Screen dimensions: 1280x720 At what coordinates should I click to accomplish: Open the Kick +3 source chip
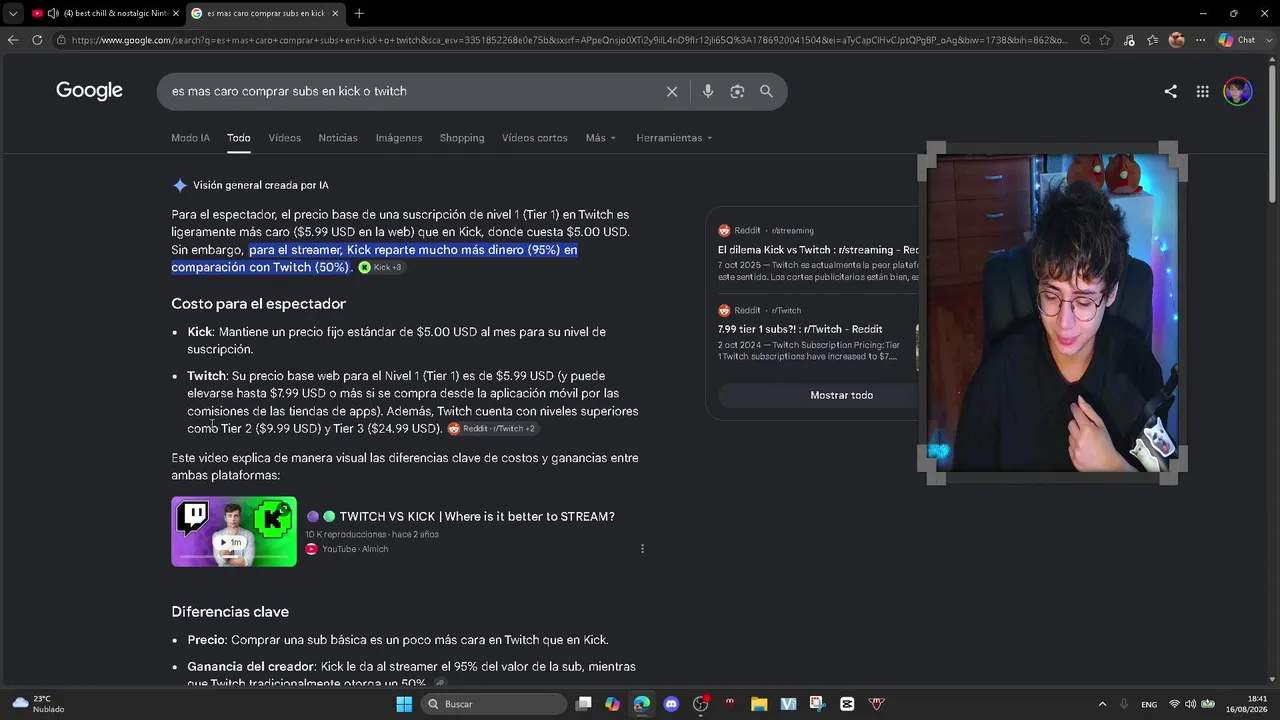[x=380, y=267]
